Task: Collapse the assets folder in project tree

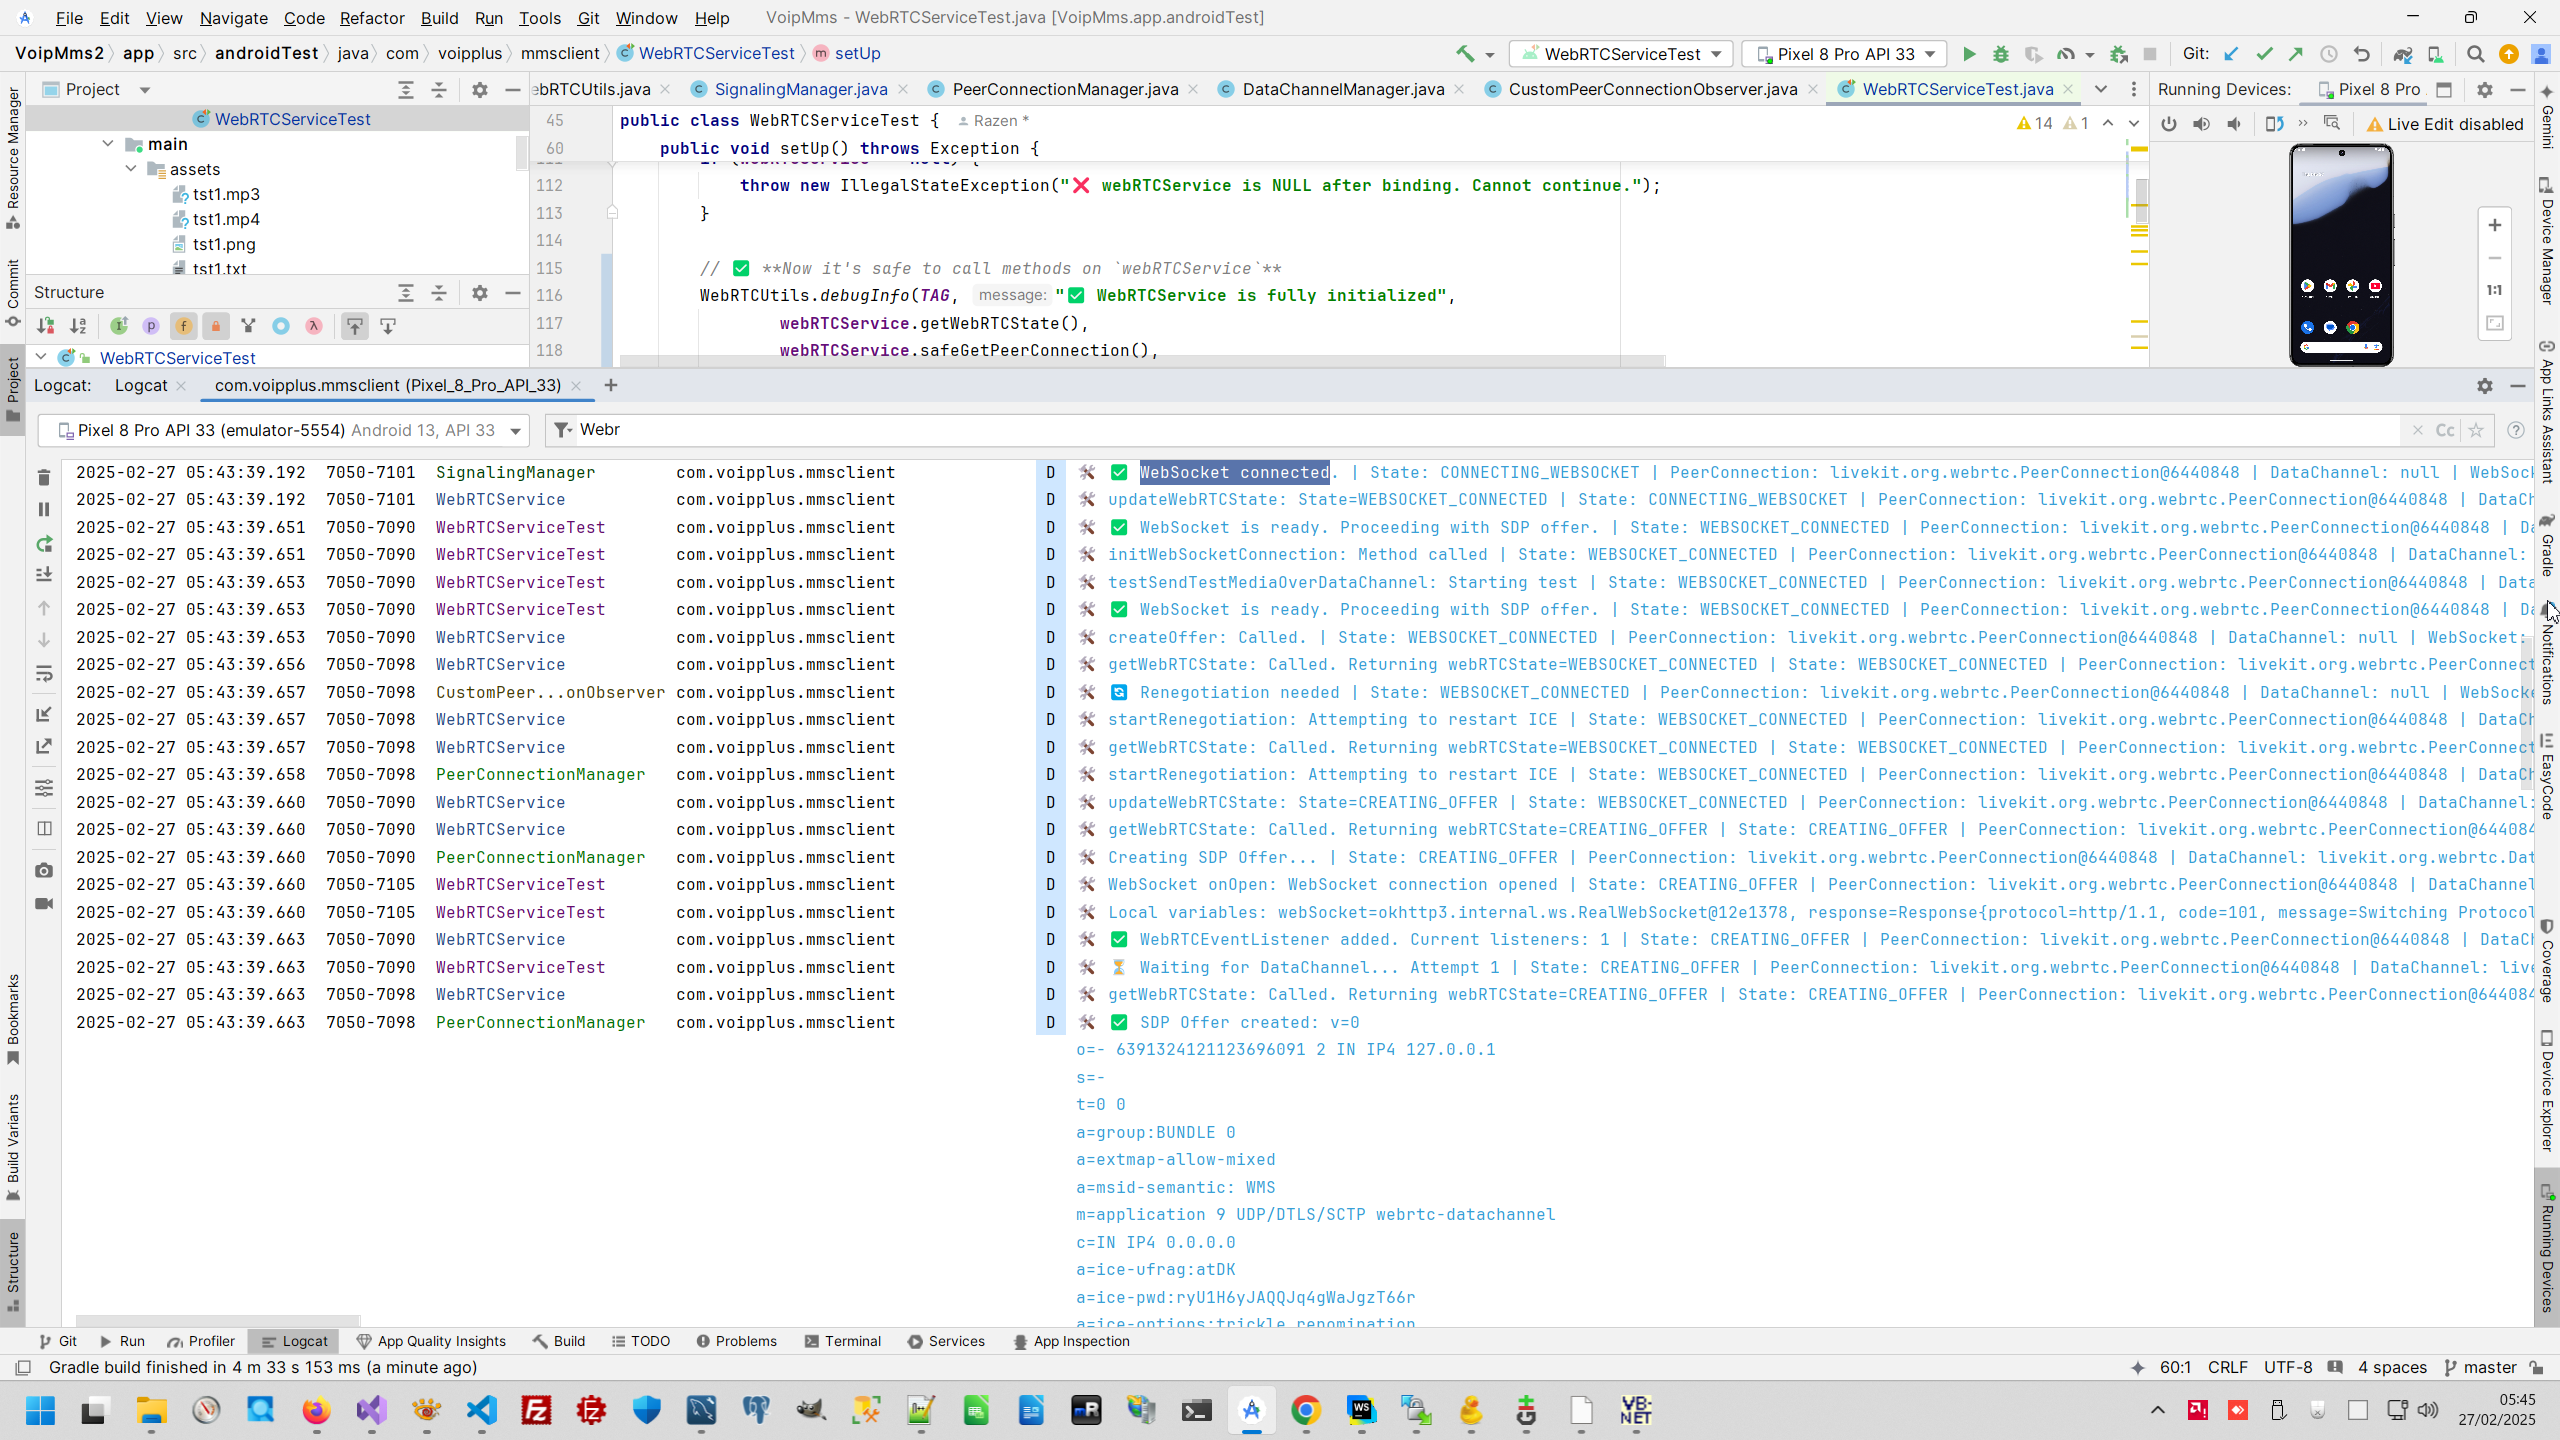Action: (x=131, y=169)
